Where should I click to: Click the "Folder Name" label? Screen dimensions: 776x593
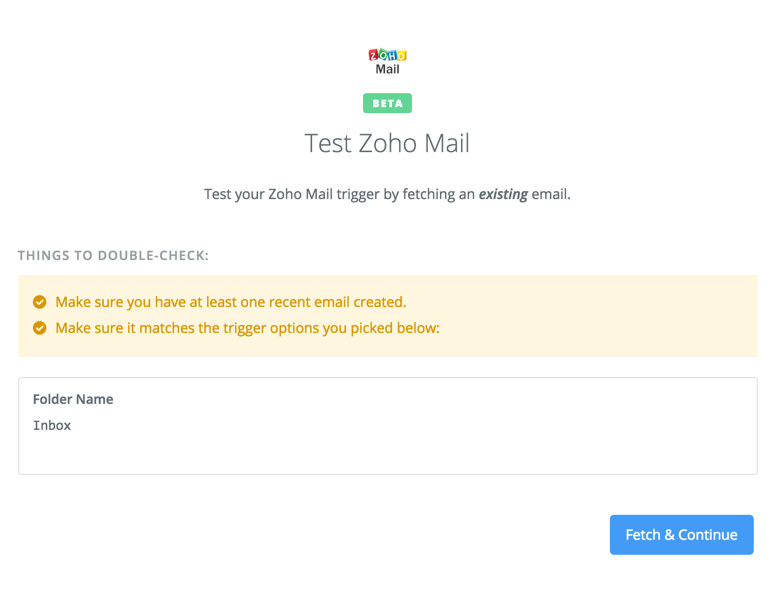[x=73, y=399]
